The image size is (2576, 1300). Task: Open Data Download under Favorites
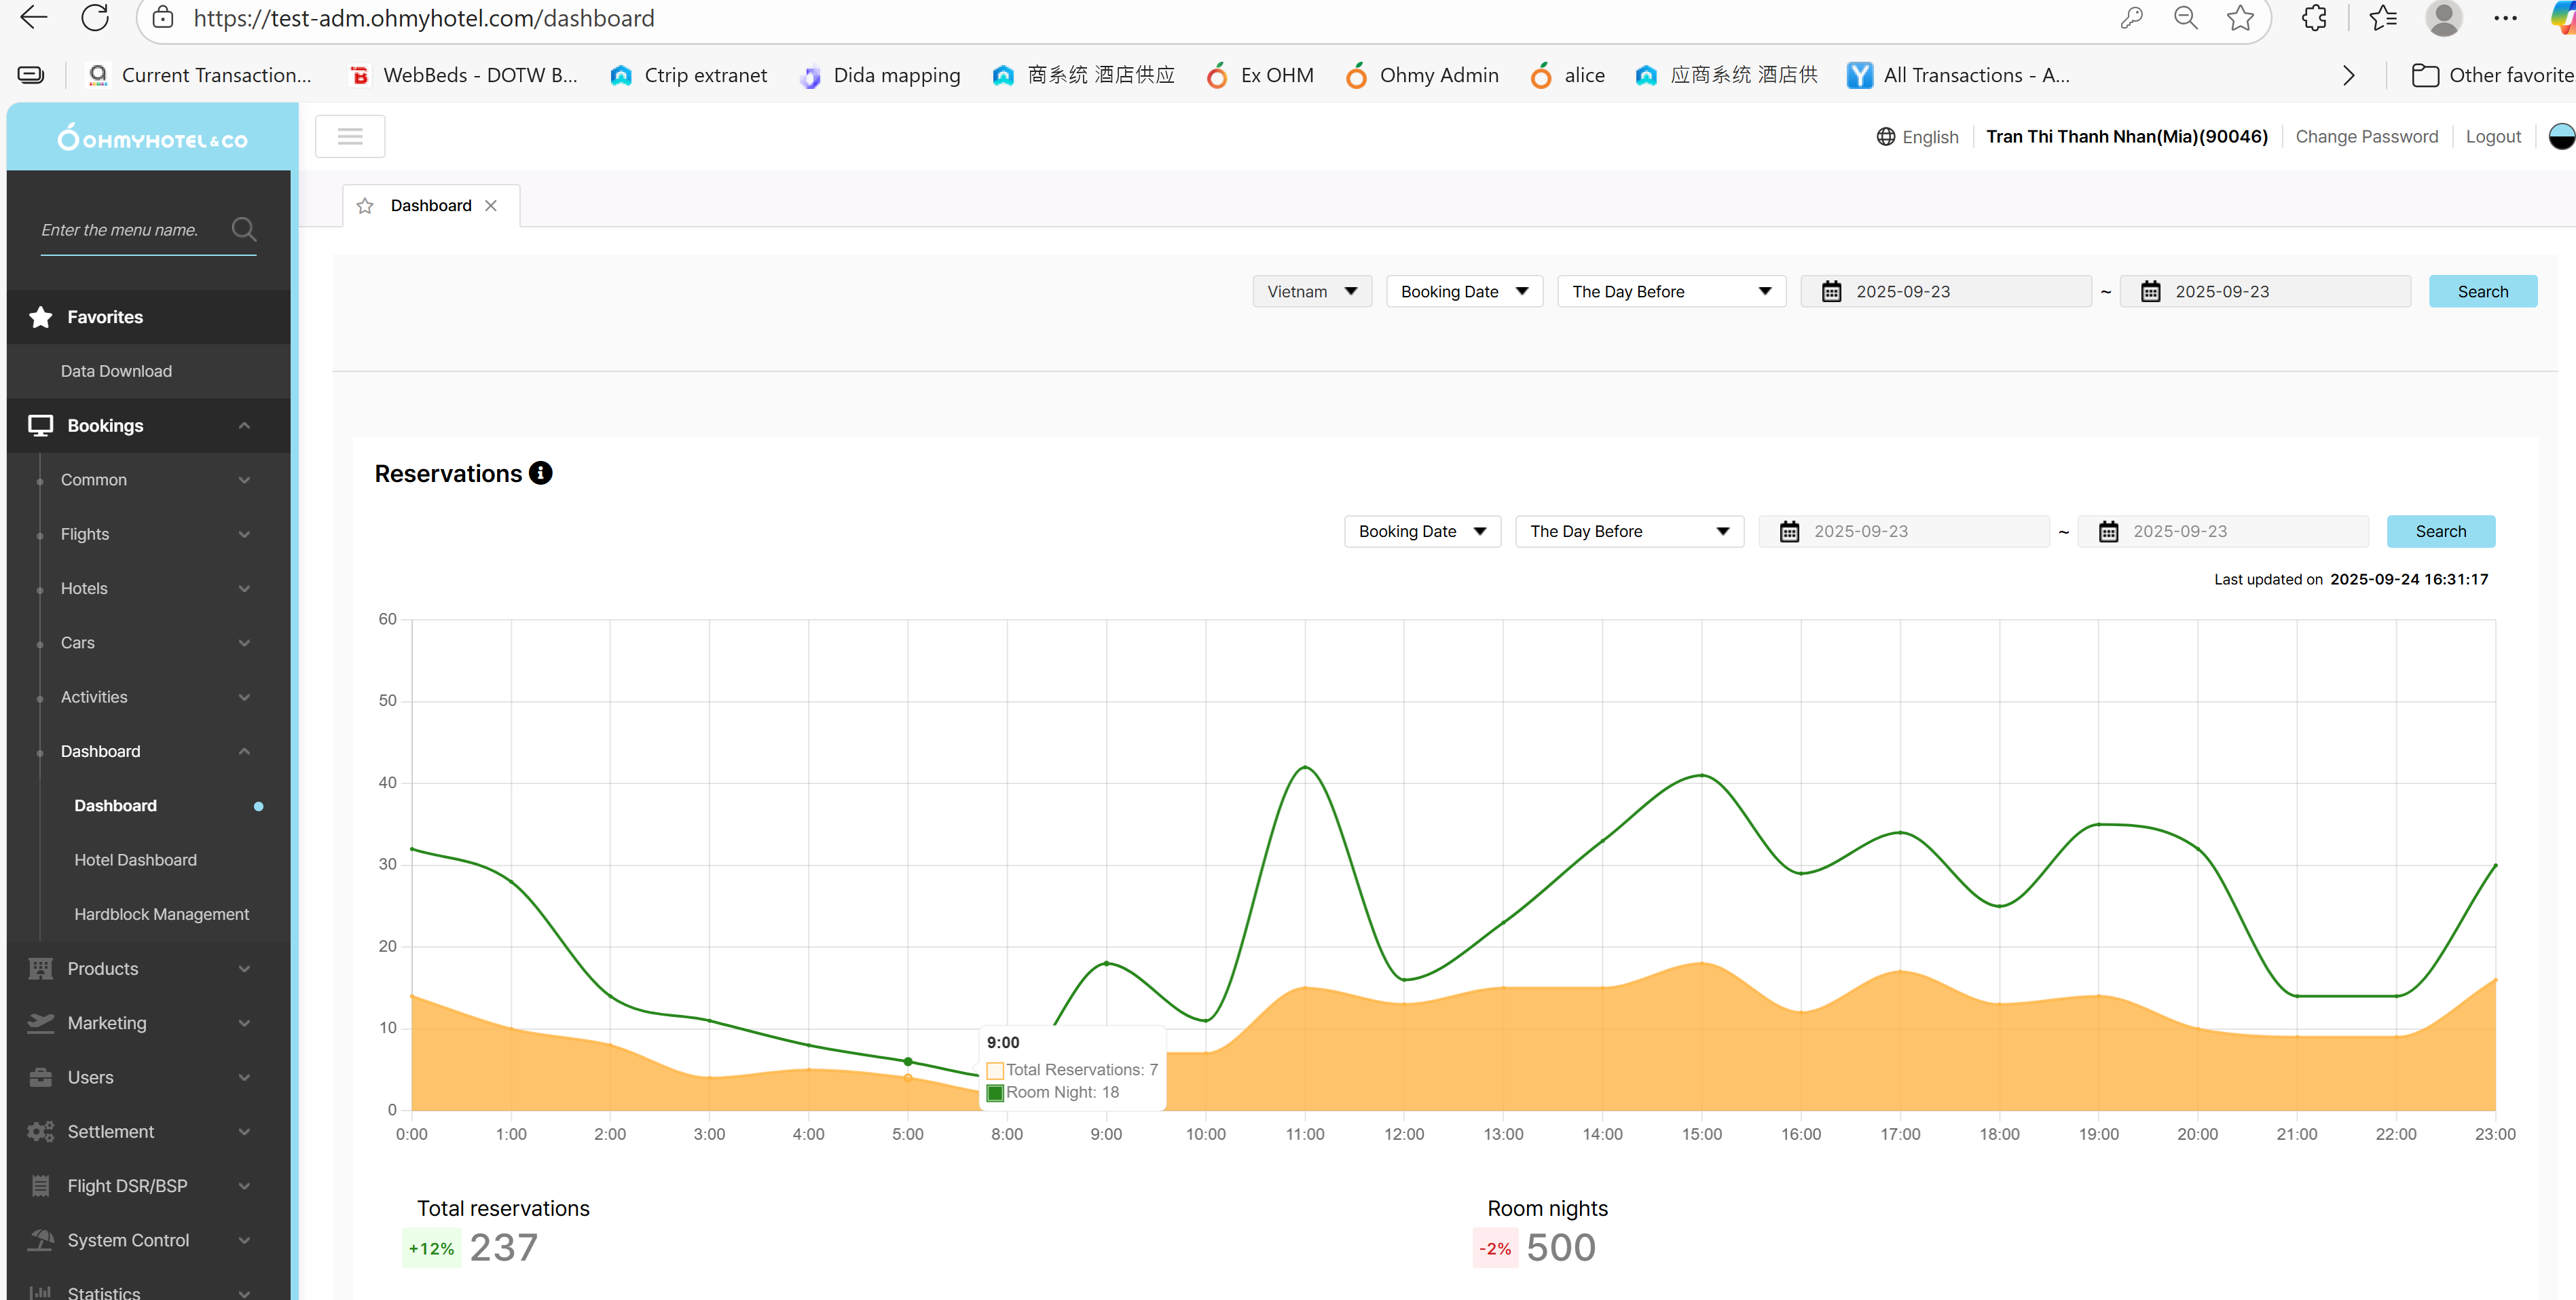pos(116,371)
